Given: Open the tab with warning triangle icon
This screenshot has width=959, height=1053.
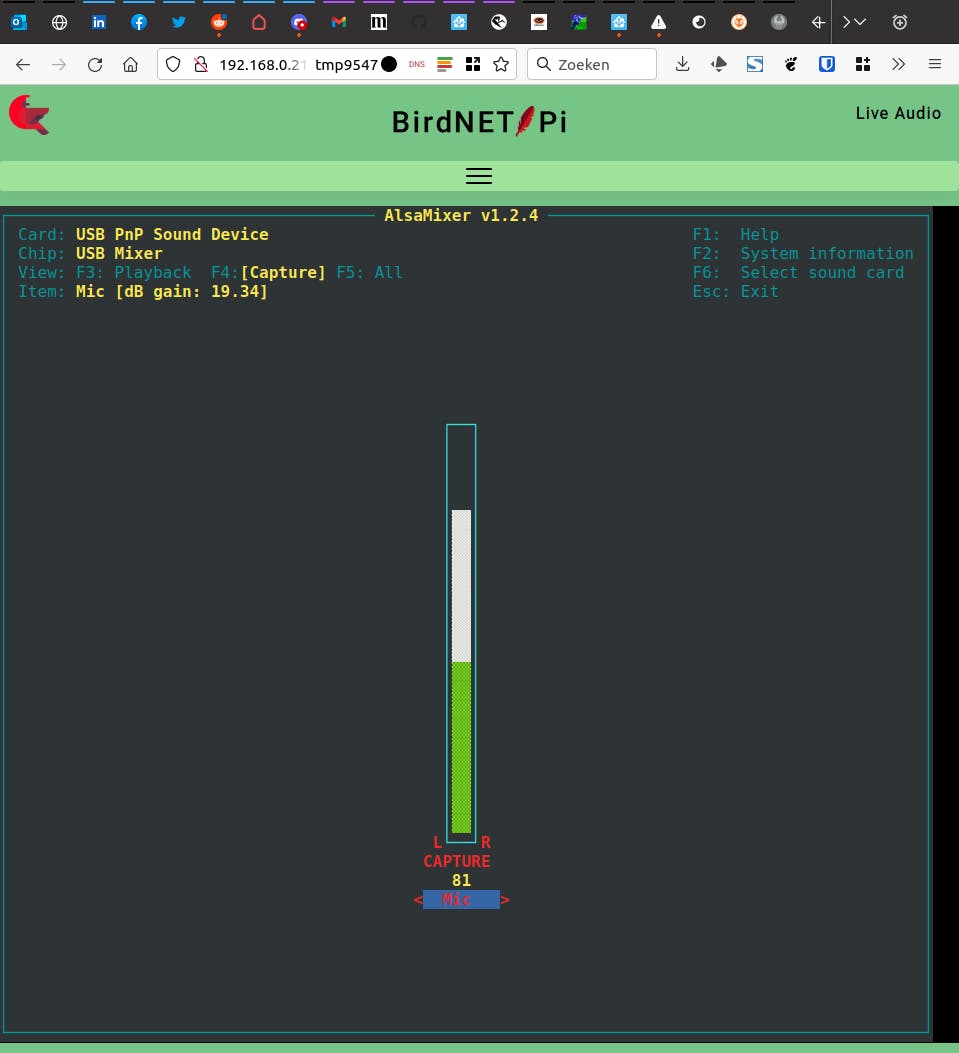Looking at the screenshot, I should point(659,22).
